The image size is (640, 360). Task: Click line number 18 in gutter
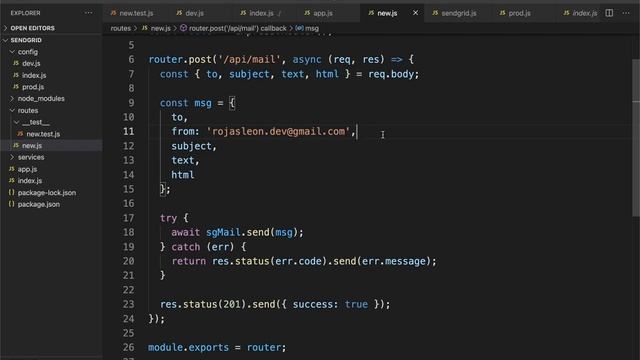[x=129, y=232]
